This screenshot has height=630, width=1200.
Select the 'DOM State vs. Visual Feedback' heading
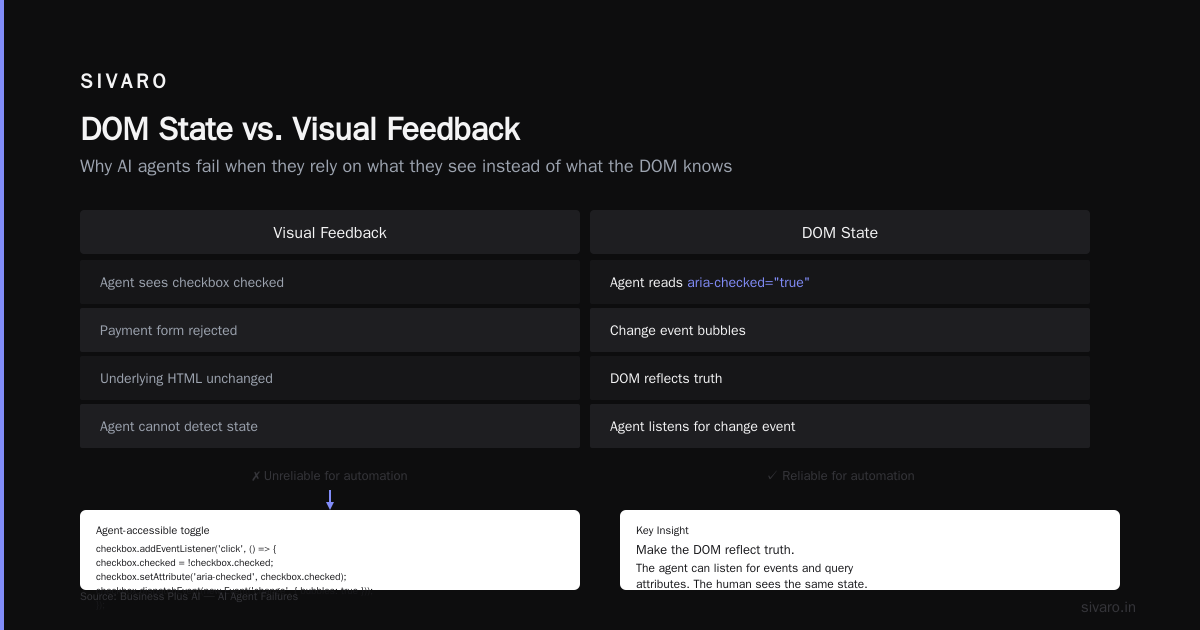click(300, 130)
